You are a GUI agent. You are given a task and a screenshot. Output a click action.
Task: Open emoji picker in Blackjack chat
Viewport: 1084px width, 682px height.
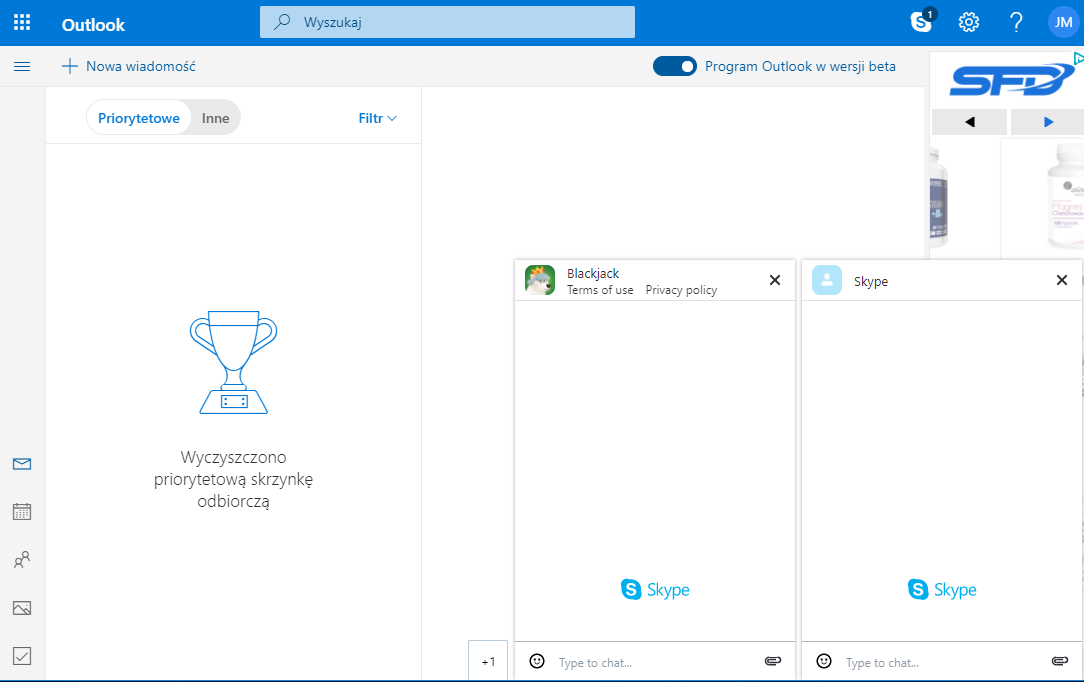coord(537,661)
